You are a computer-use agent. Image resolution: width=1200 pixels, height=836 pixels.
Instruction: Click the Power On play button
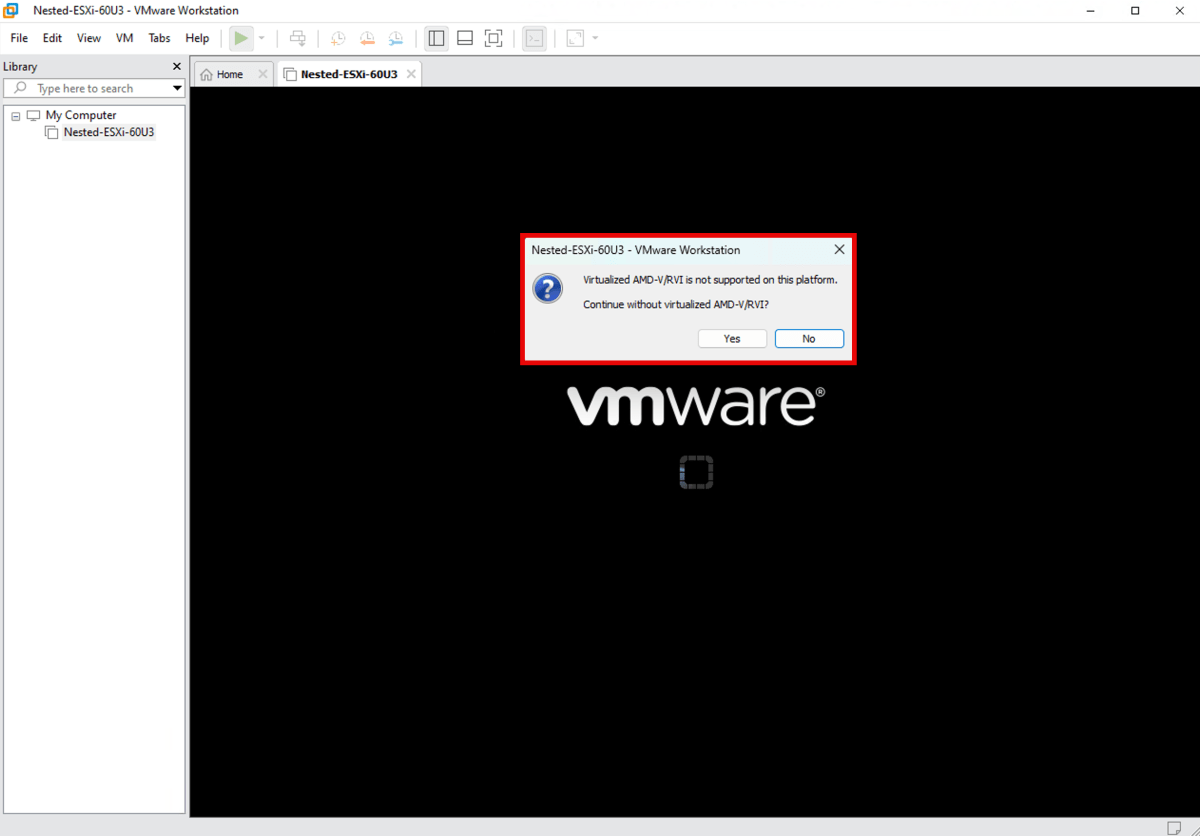241,38
